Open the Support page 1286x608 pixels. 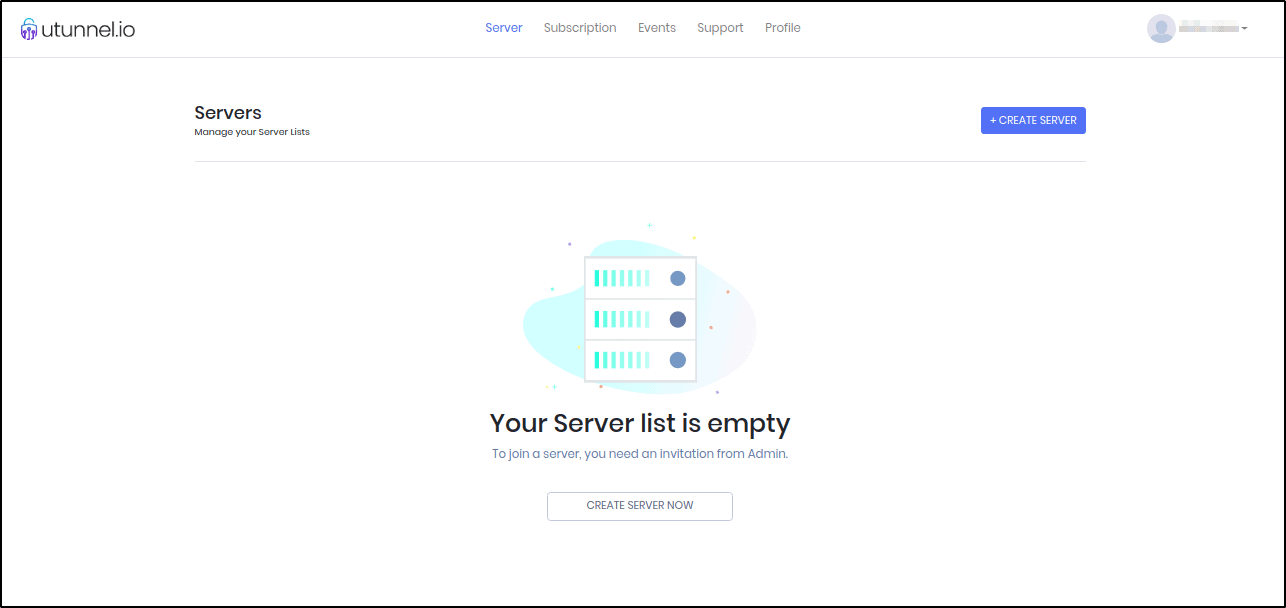tap(720, 28)
